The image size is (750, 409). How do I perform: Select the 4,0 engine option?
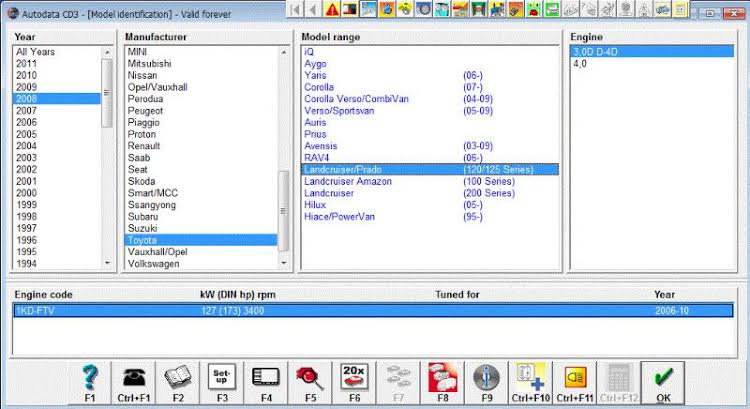[x=580, y=63]
